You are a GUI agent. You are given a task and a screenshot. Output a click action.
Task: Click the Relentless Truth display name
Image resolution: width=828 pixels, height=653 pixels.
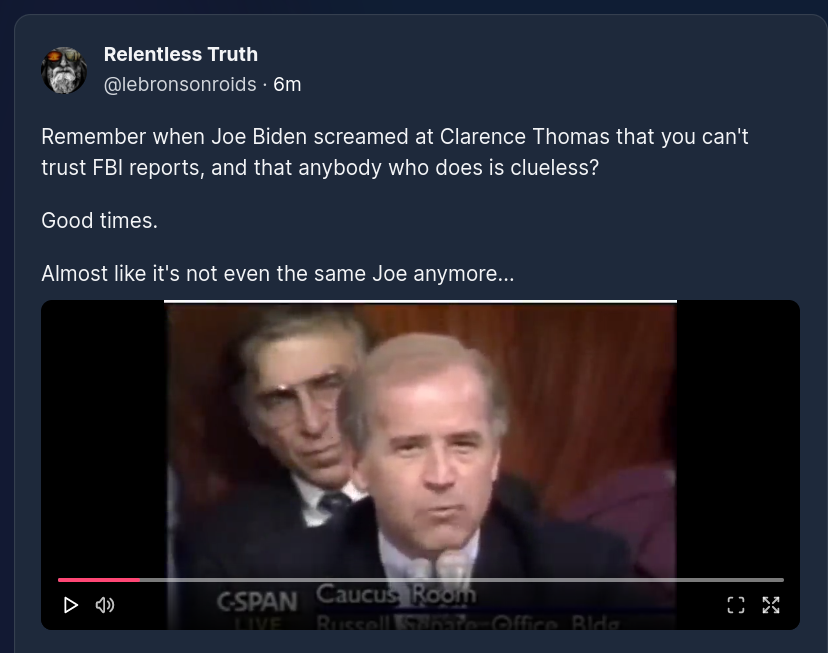(181, 54)
